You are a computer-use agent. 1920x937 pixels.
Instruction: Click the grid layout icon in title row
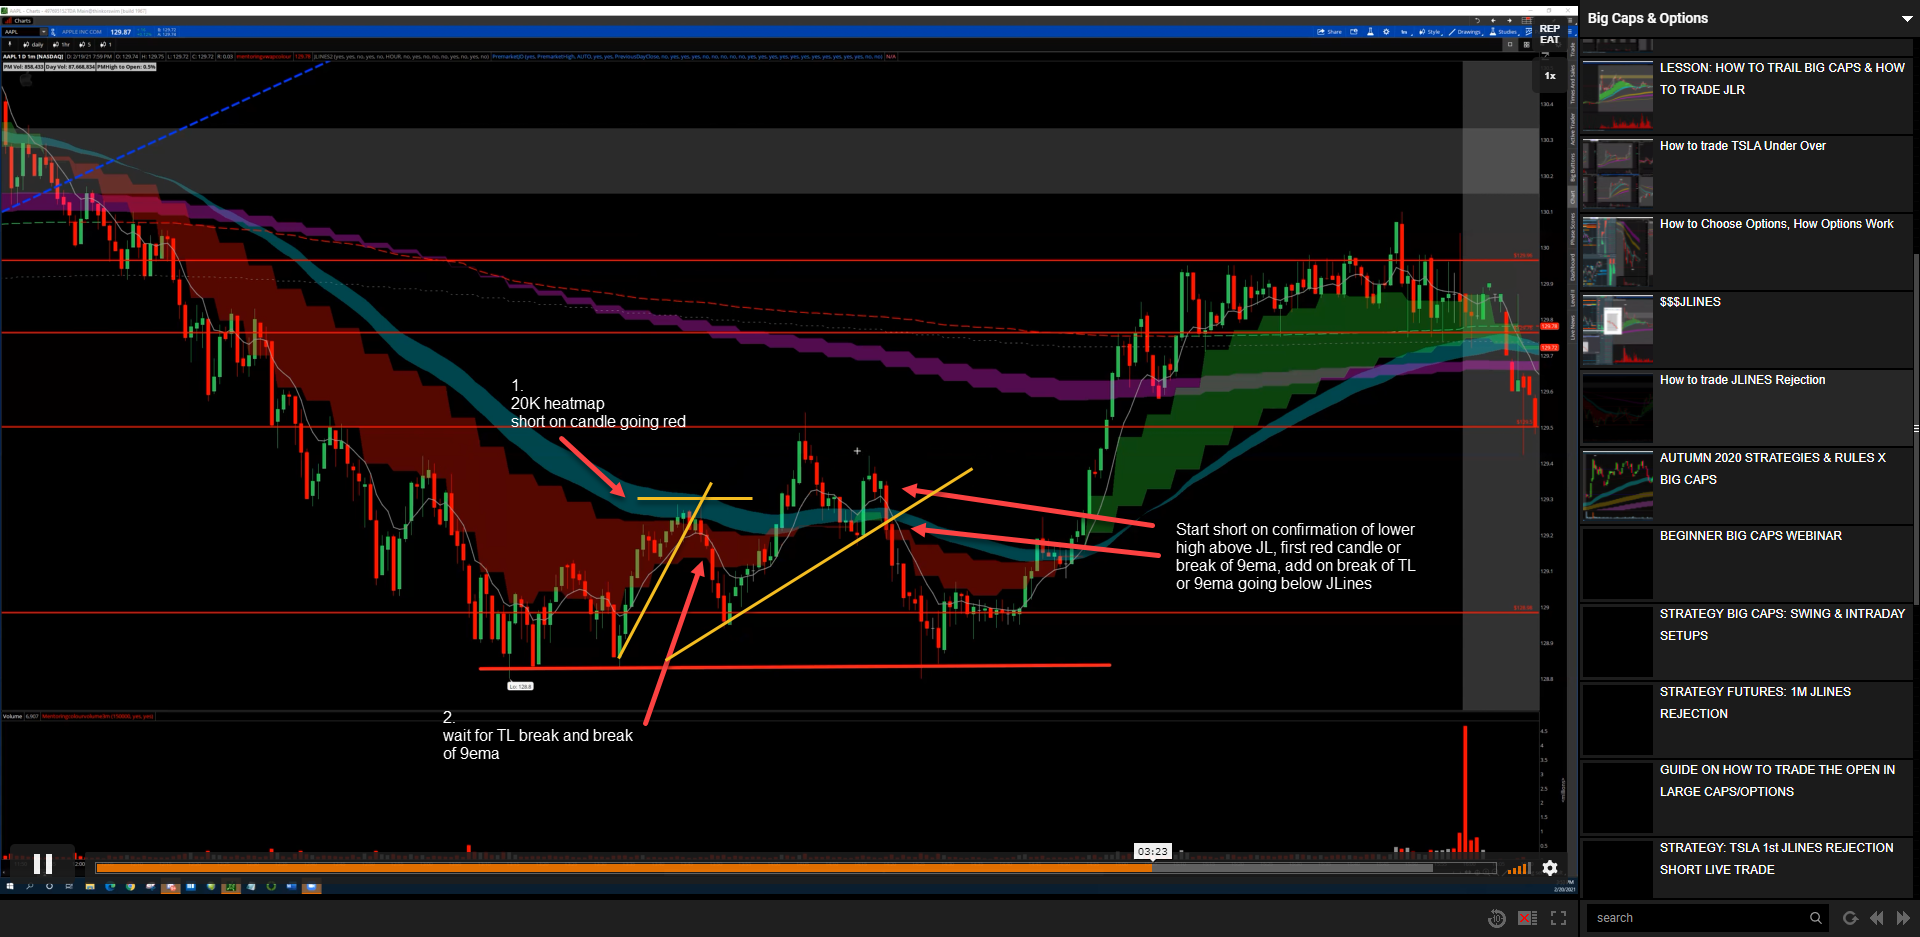[1526, 20]
